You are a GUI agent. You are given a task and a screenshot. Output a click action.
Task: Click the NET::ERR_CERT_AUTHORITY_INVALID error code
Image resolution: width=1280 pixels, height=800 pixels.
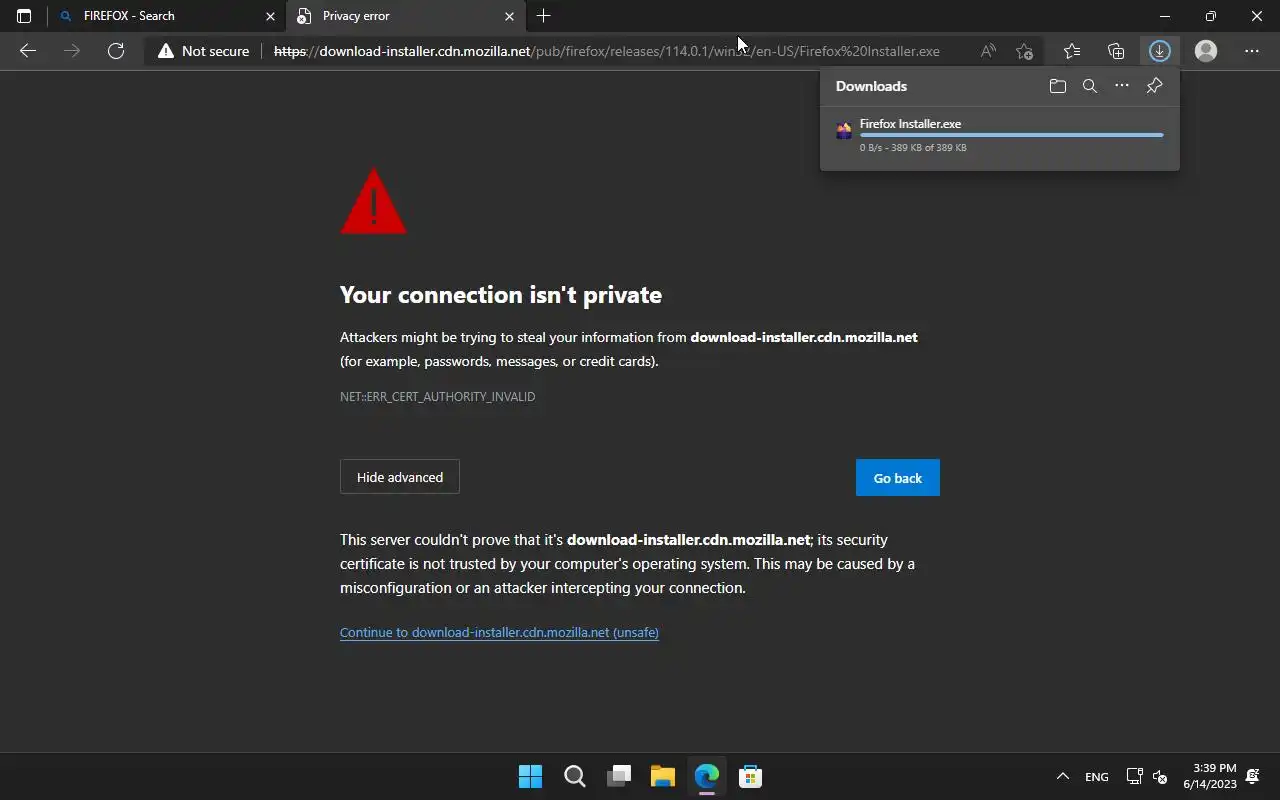(x=437, y=397)
